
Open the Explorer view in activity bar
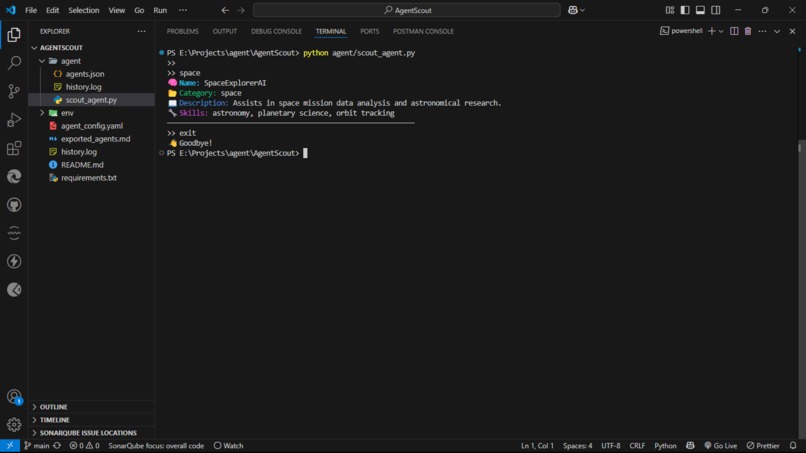tap(14, 34)
